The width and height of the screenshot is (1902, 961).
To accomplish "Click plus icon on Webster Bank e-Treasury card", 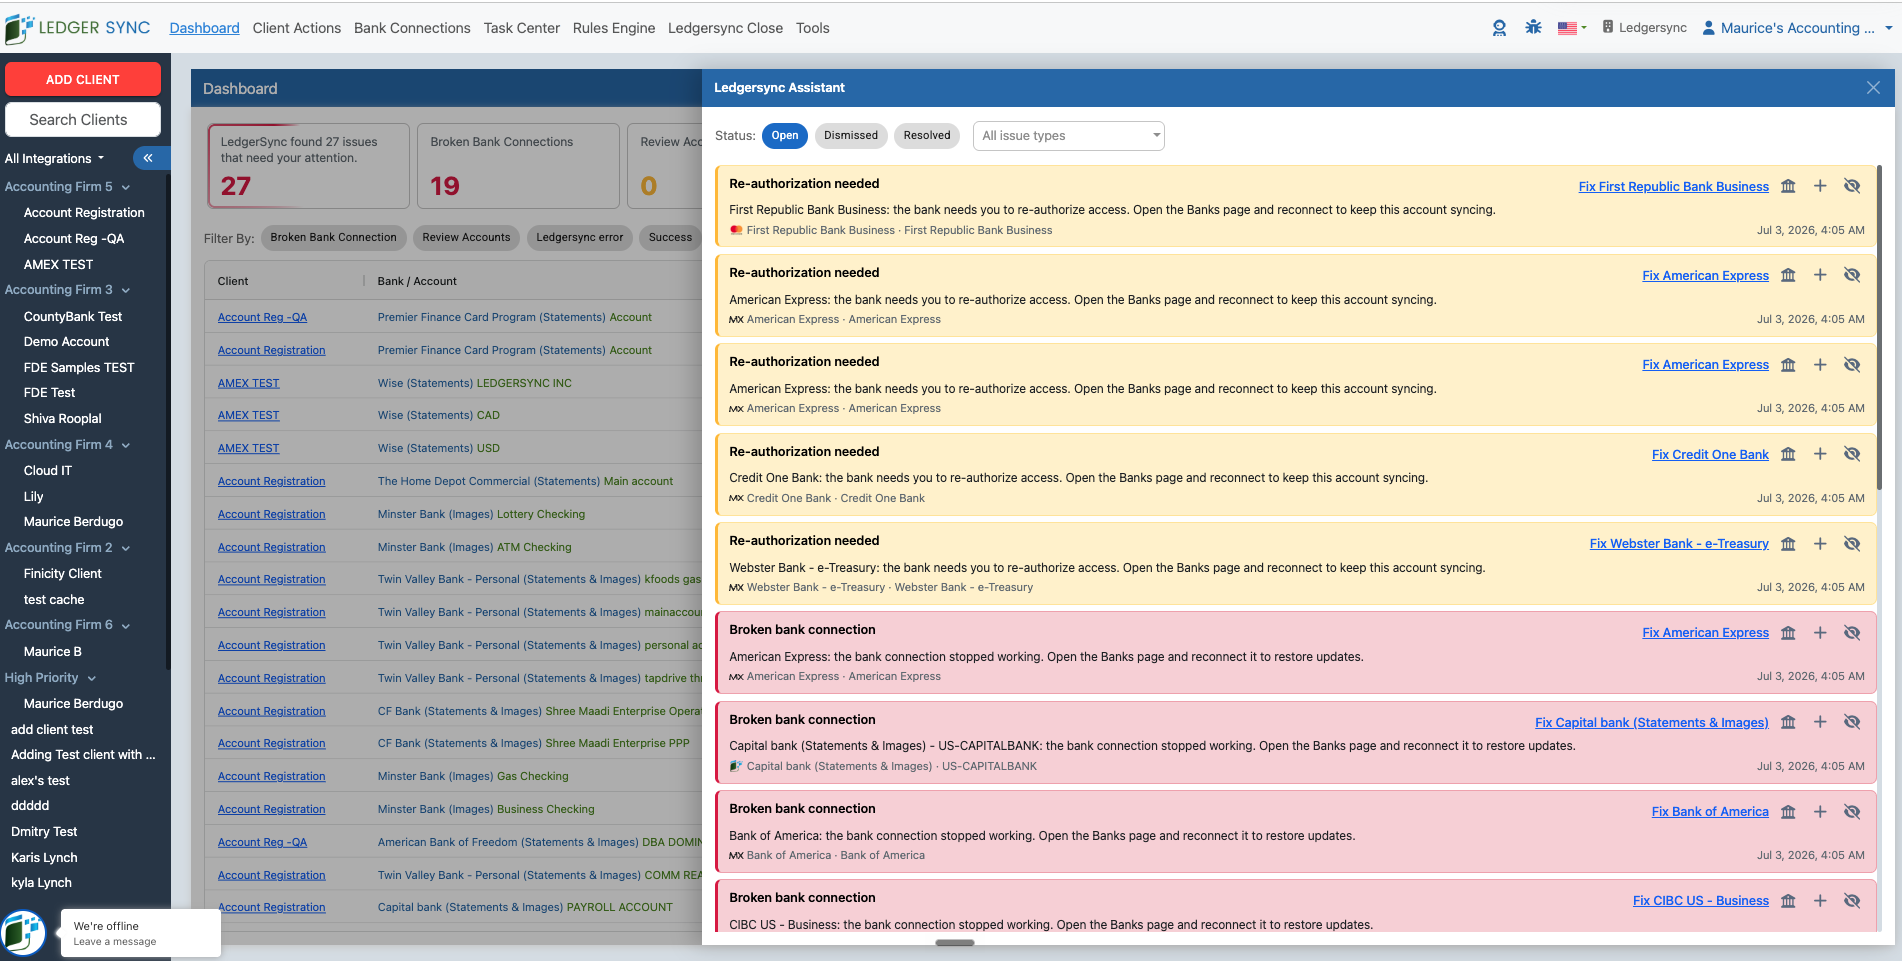I will (x=1820, y=544).
